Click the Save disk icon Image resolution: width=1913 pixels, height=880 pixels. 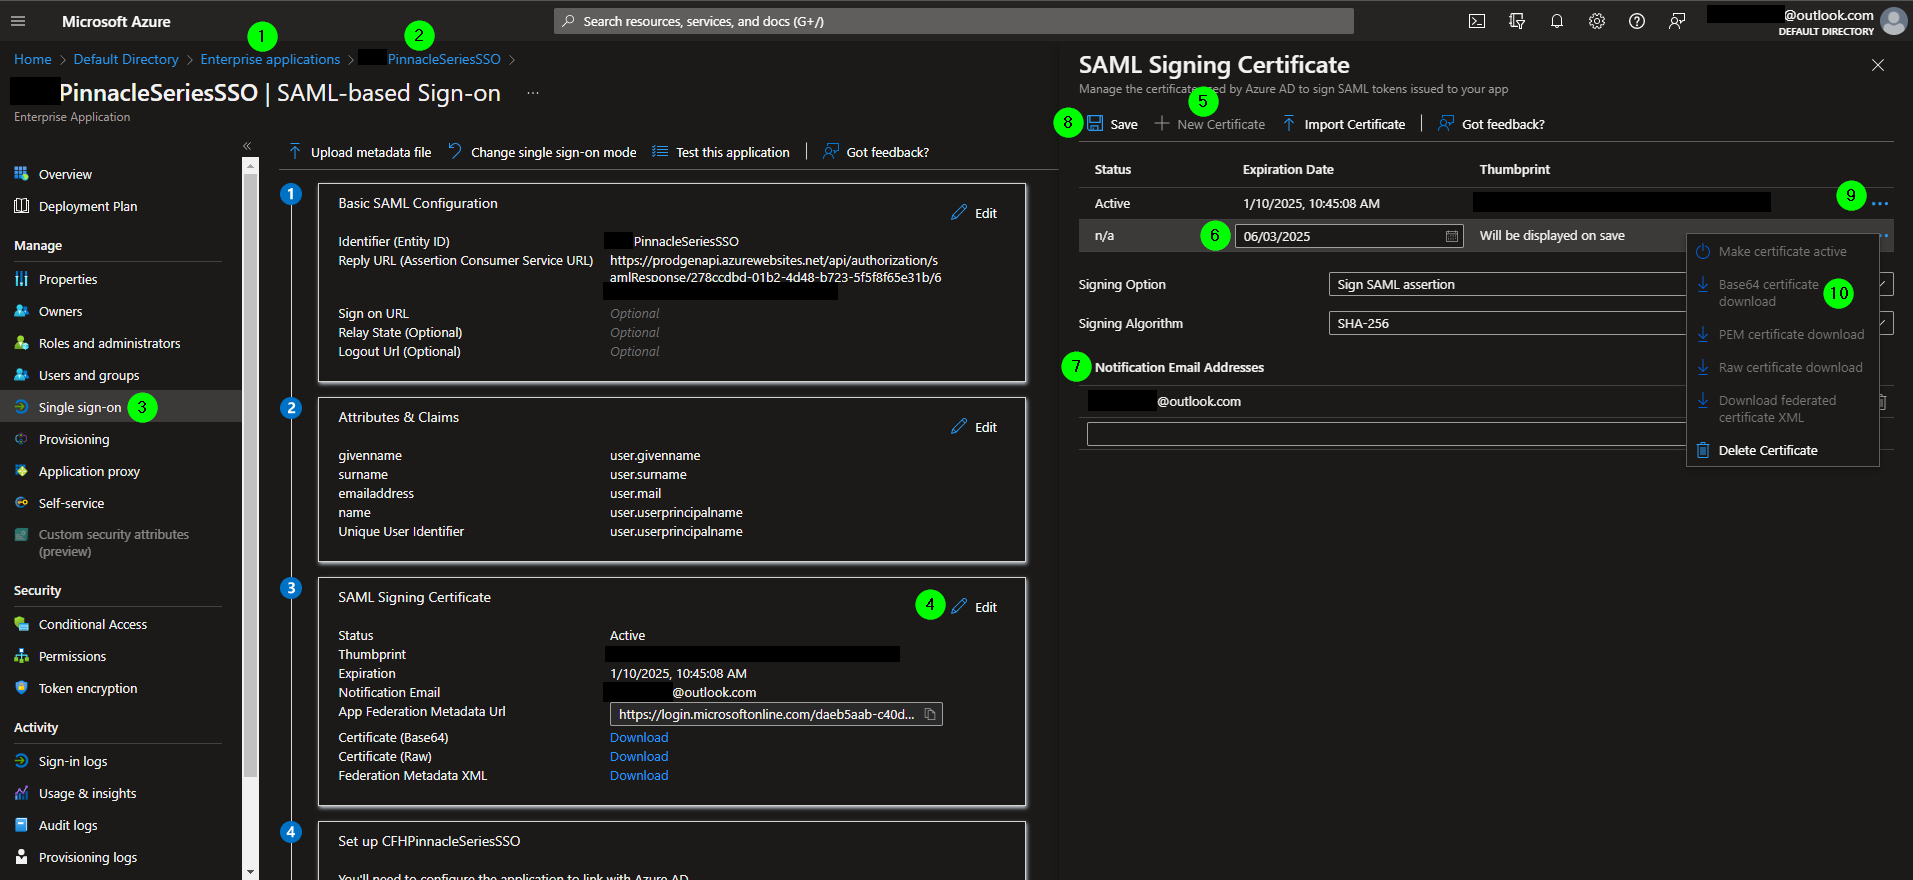(x=1096, y=124)
